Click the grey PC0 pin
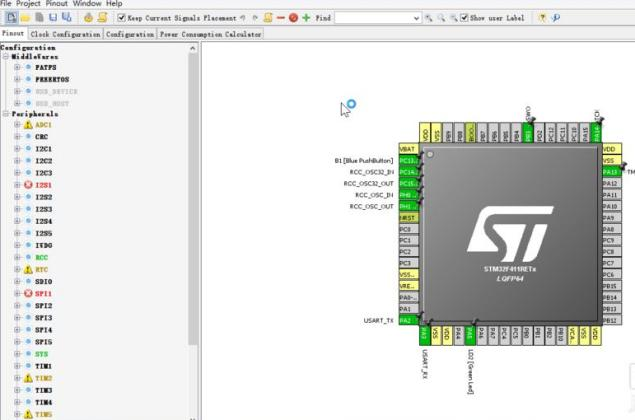635x420 pixels. pos(408,229)
